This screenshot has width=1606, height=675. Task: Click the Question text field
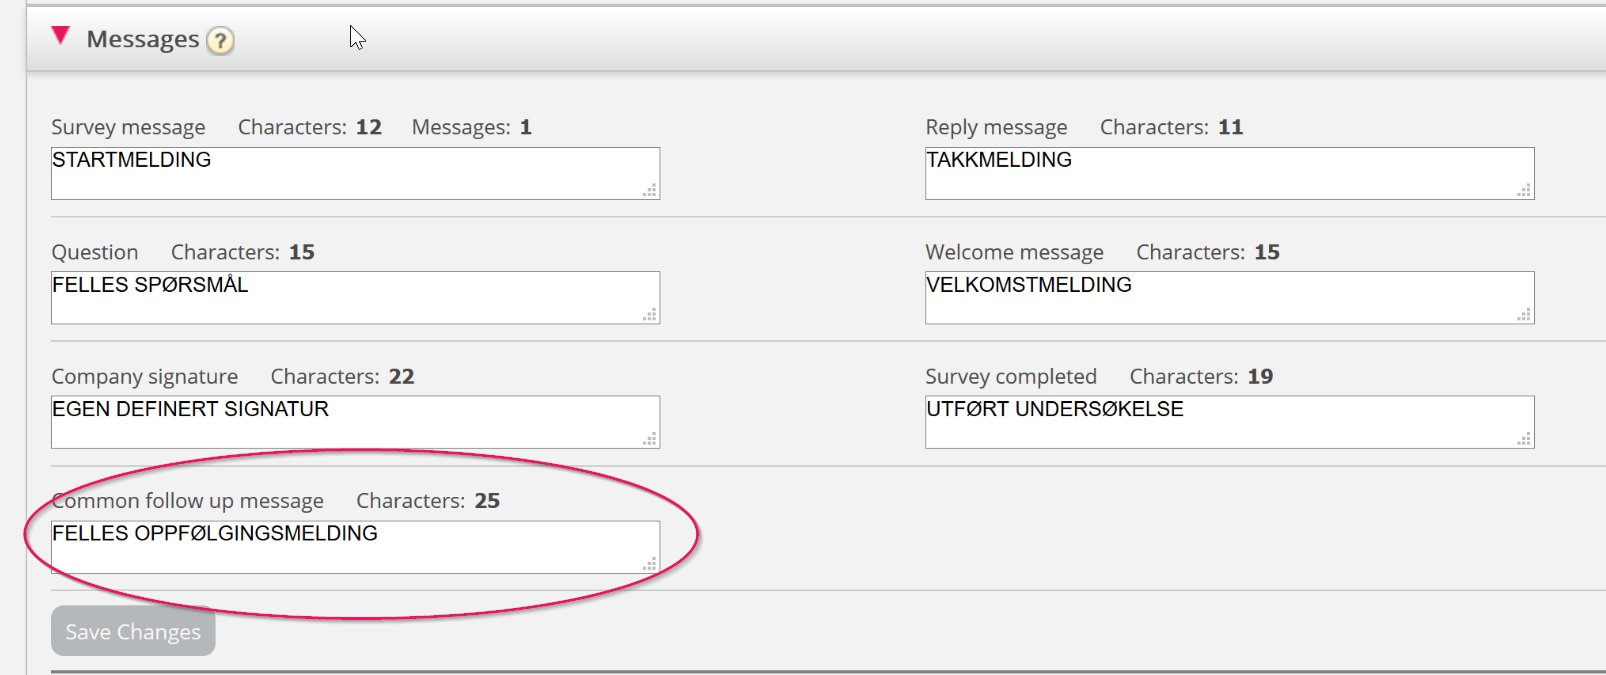click(355, 297)
